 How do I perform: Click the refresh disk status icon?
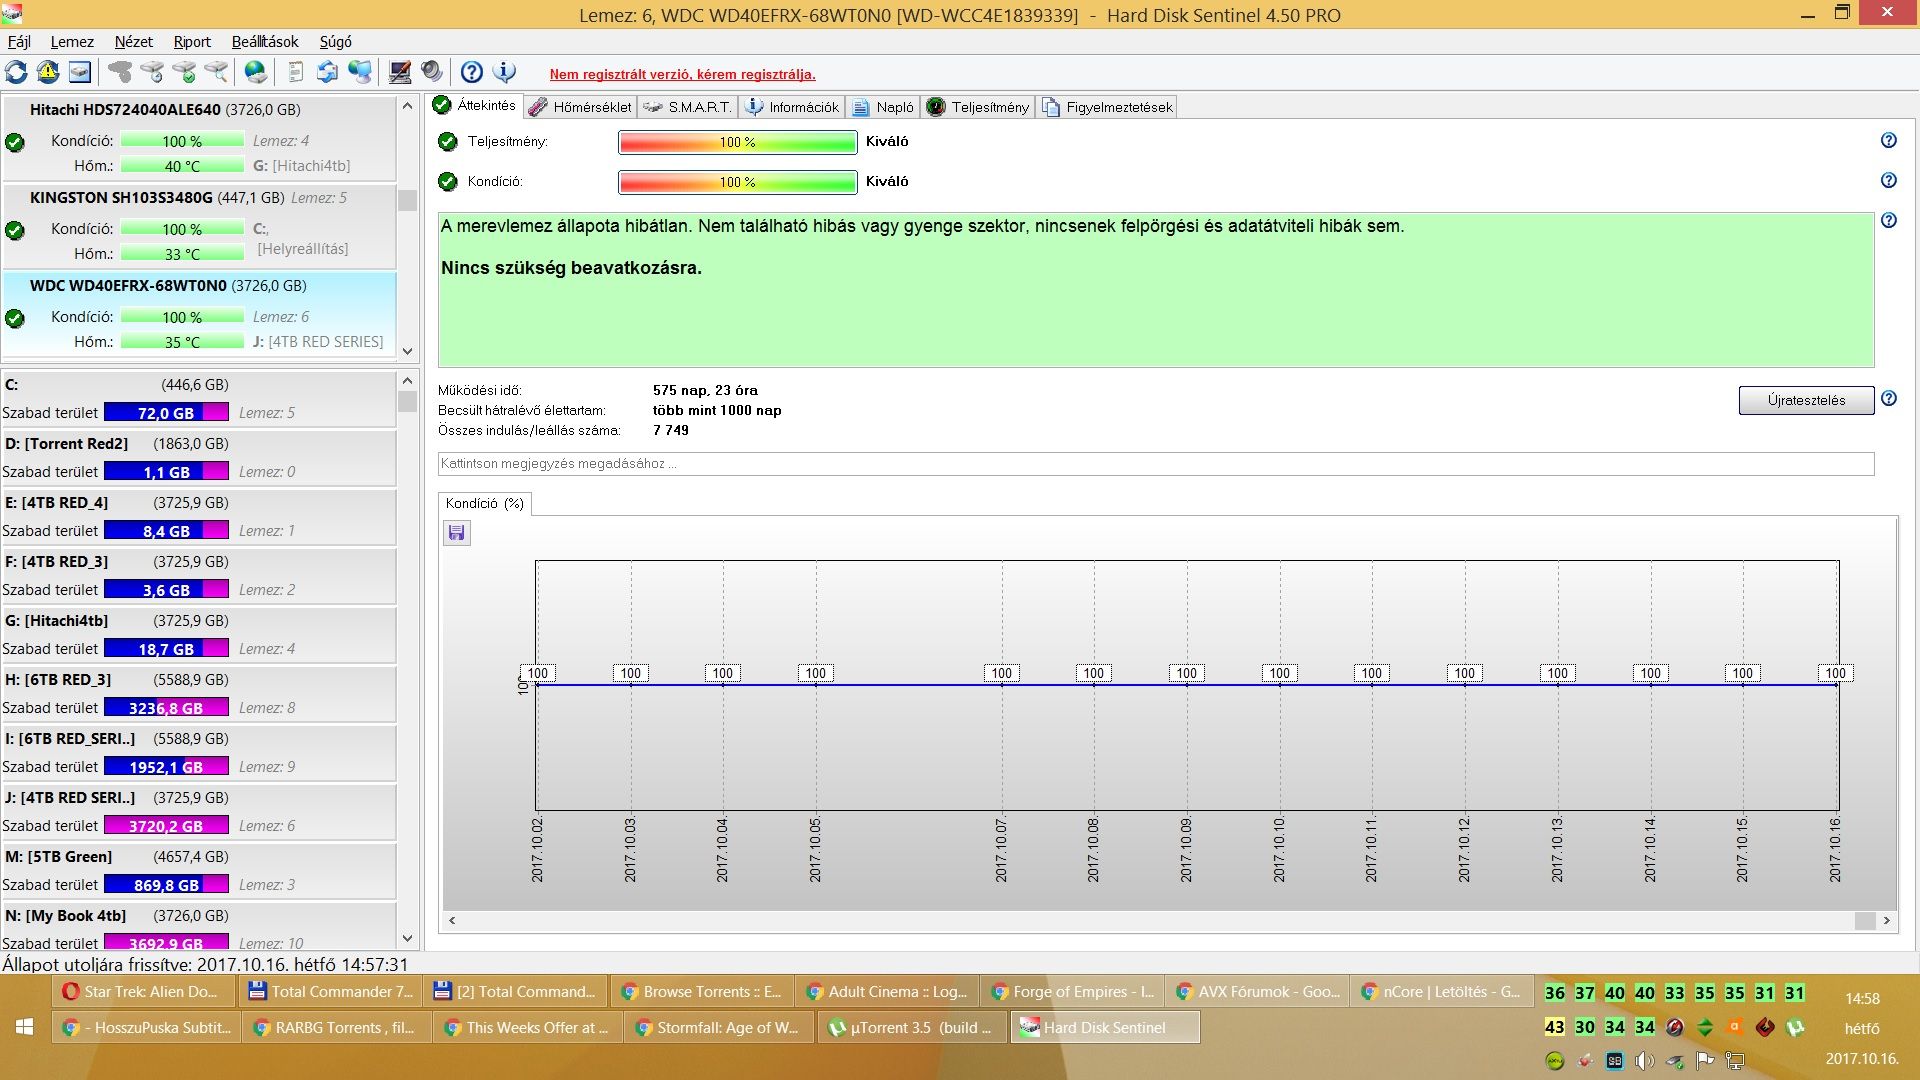point(16,72)
